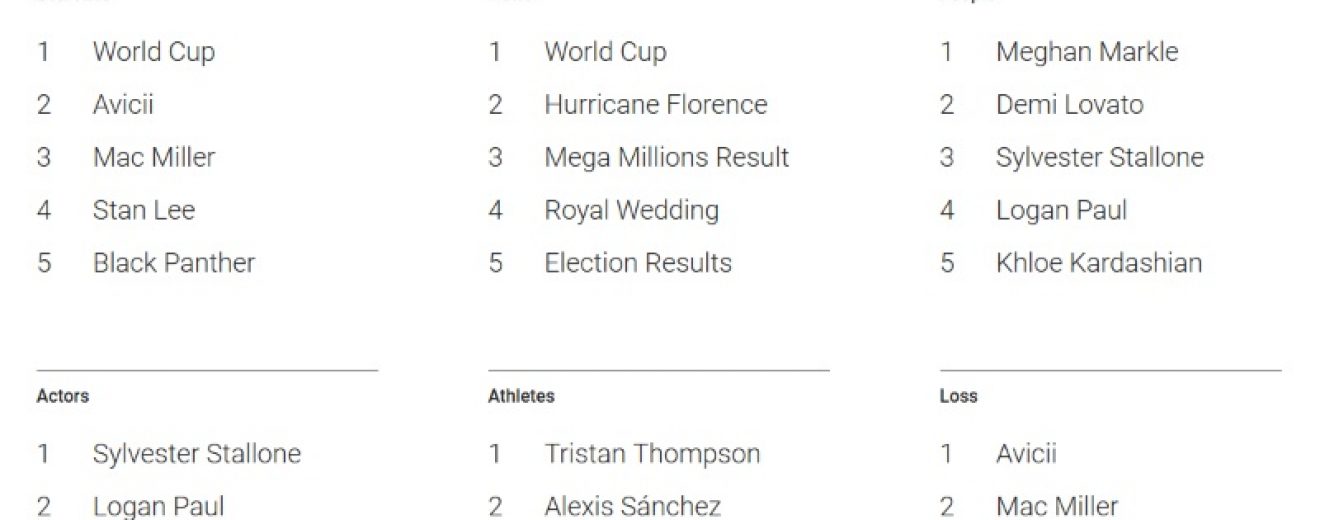Select Mac Miller under the Loss heading
The height and width of the screenshot is (520, 1320).
(1057, 507)
